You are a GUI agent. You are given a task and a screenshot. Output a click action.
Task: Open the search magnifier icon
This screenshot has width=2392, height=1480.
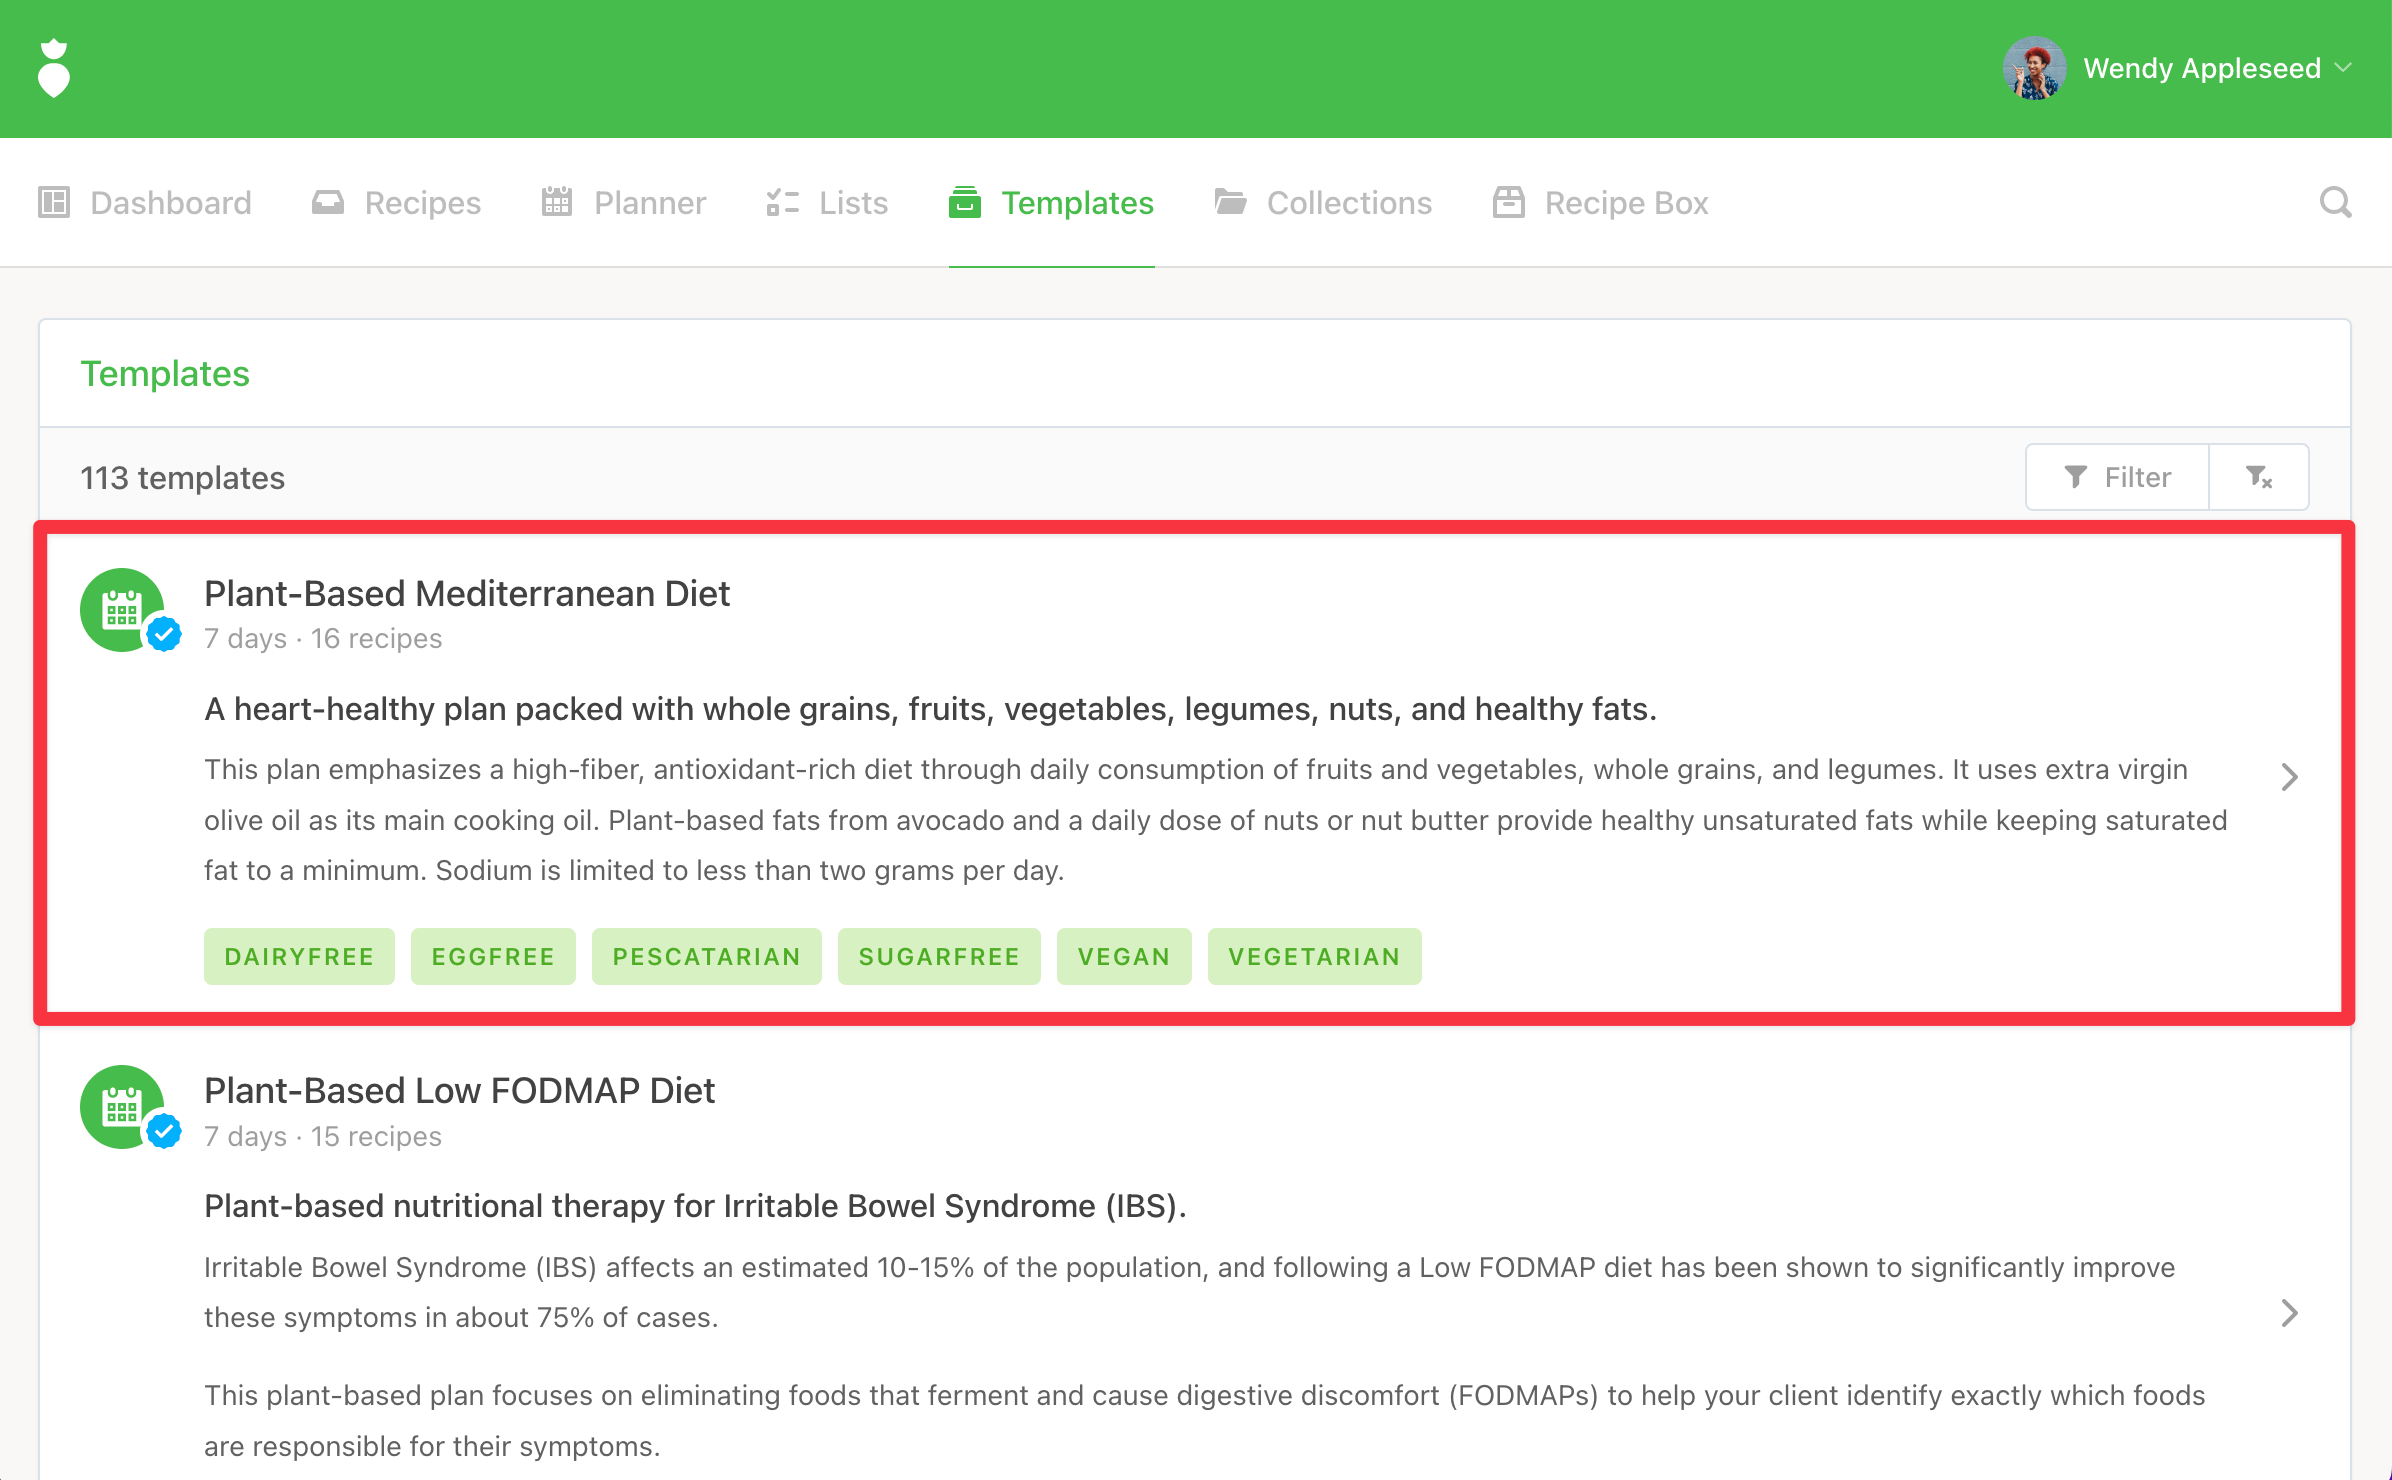click(2335, 203)
